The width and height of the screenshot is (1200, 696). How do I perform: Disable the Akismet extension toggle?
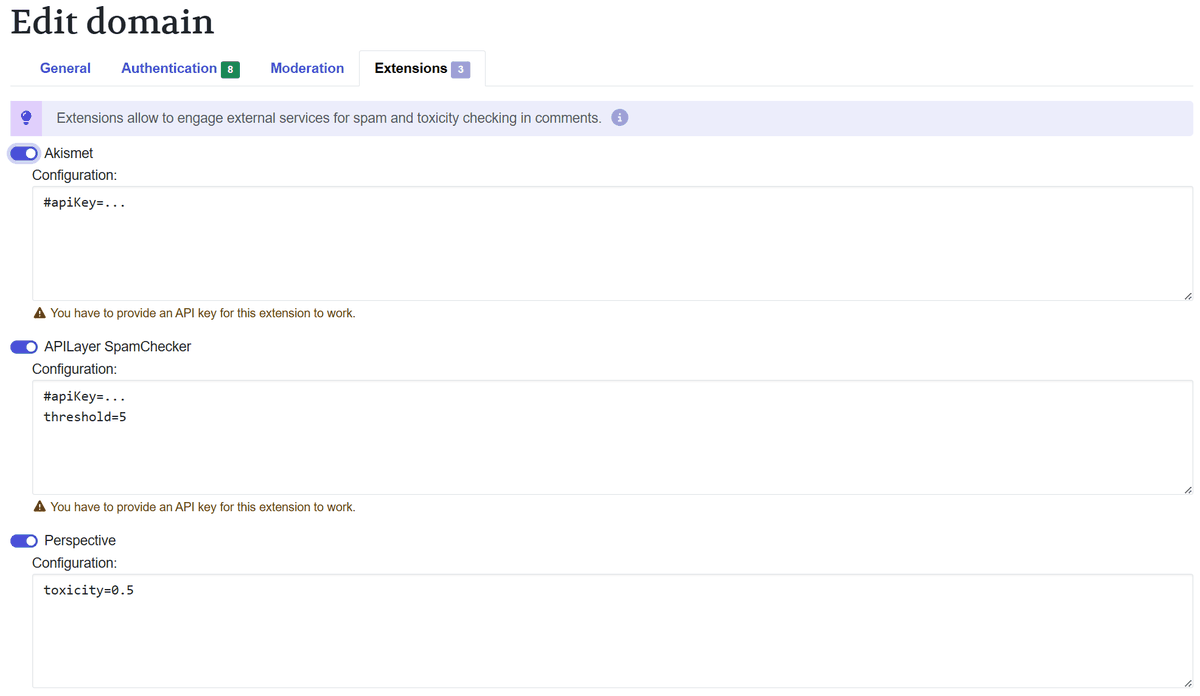[x=24, y=153]
